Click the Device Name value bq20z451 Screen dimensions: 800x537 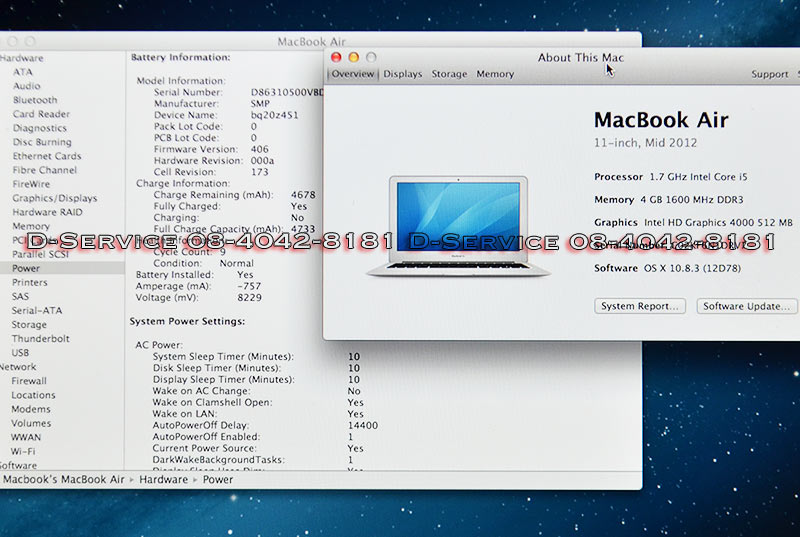(x=274, y=115)
